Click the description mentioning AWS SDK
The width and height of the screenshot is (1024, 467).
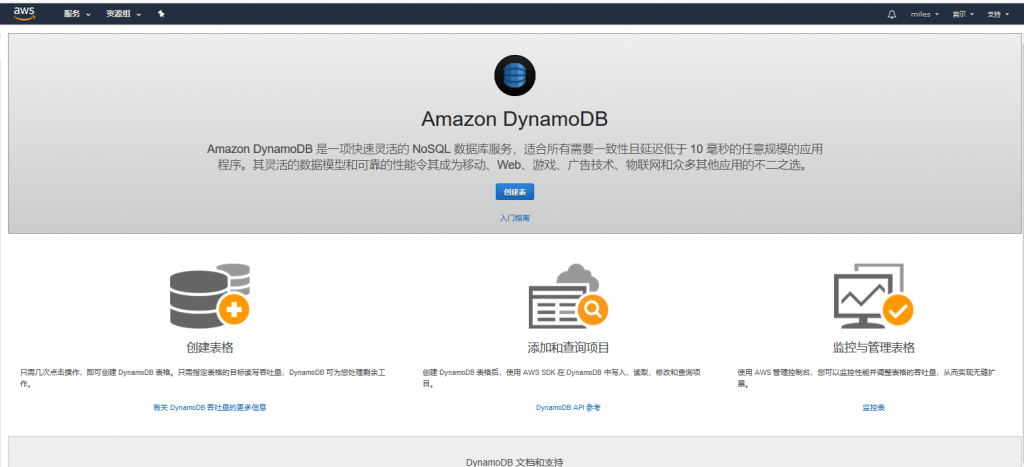coord(562,378)
